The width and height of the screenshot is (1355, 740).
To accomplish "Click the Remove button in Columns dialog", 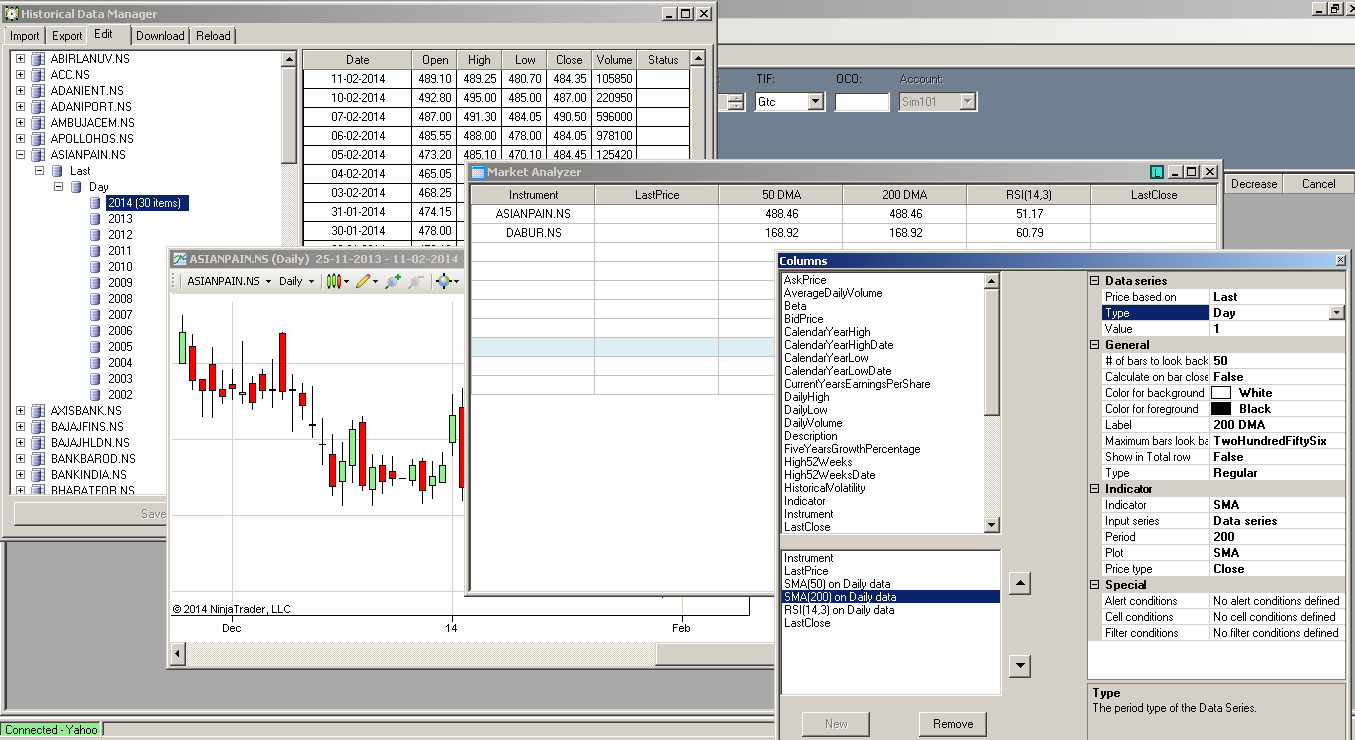I will pyautogui.click(x=953, y=724).
